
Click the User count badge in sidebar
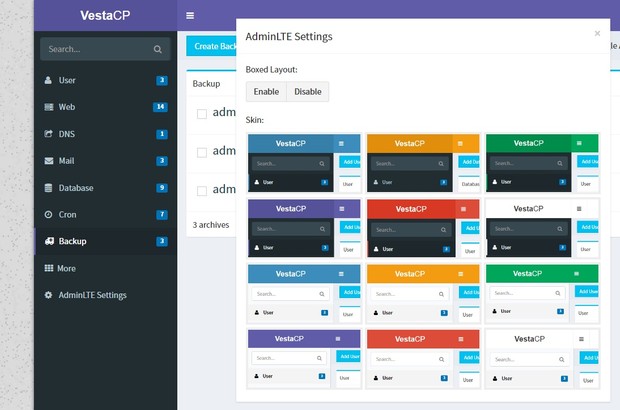tap(162, 80)
